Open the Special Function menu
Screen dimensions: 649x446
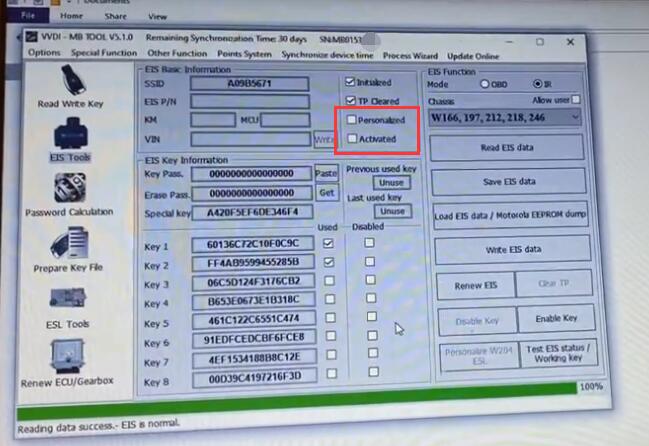pyautogui.click(x=103, y=52)
